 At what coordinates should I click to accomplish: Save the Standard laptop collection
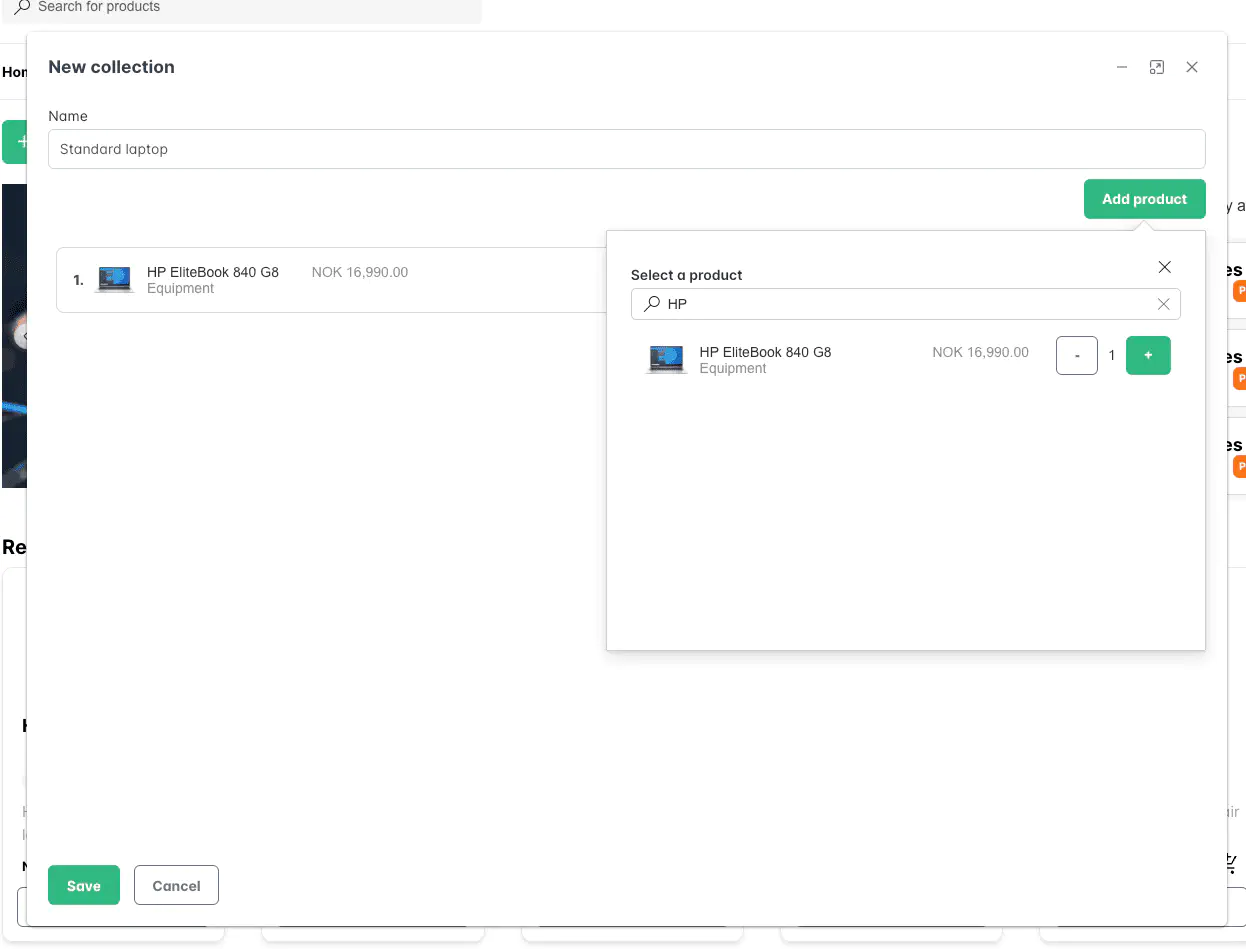pos(83,885)
